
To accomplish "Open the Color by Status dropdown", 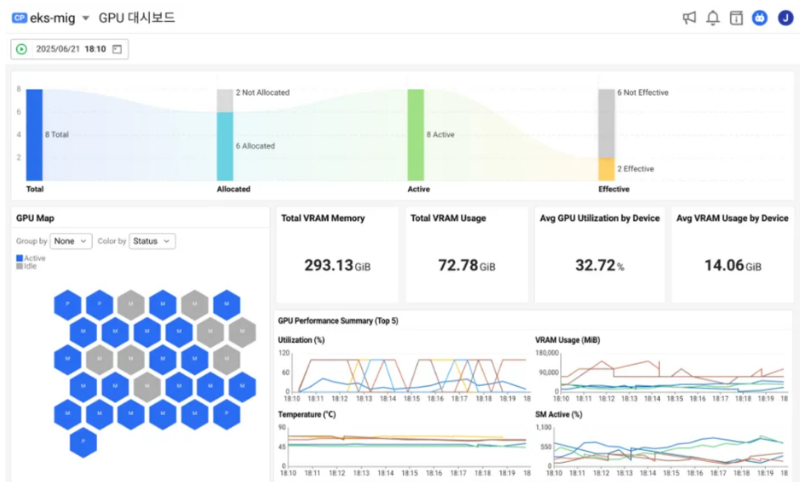I will (152, 241).
